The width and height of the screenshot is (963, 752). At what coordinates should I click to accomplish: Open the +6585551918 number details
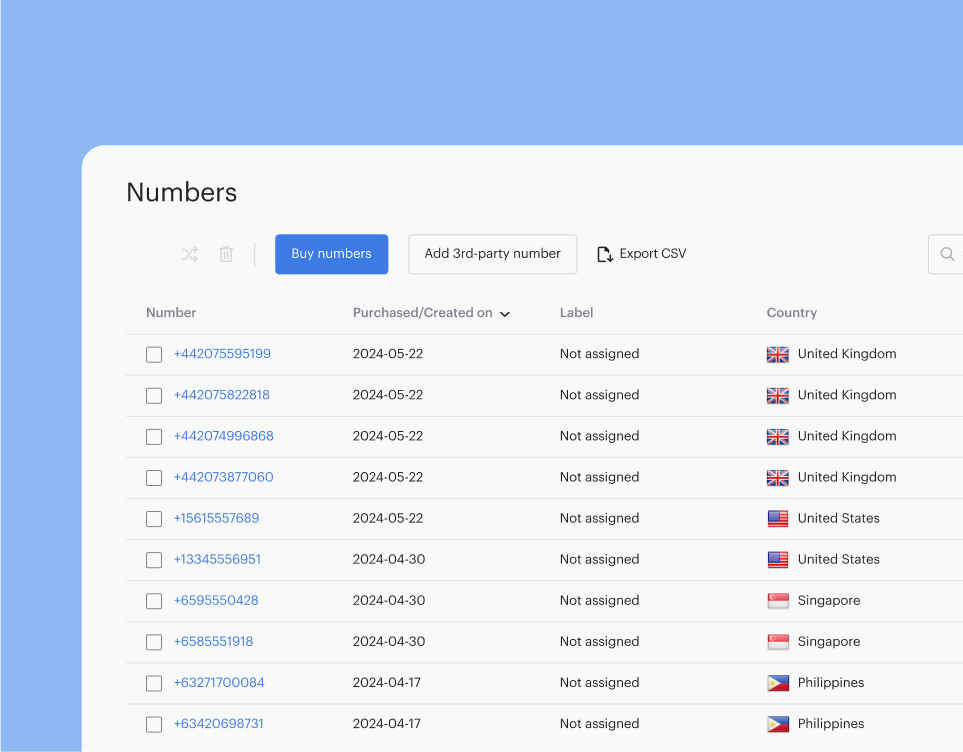coord(213,641)
